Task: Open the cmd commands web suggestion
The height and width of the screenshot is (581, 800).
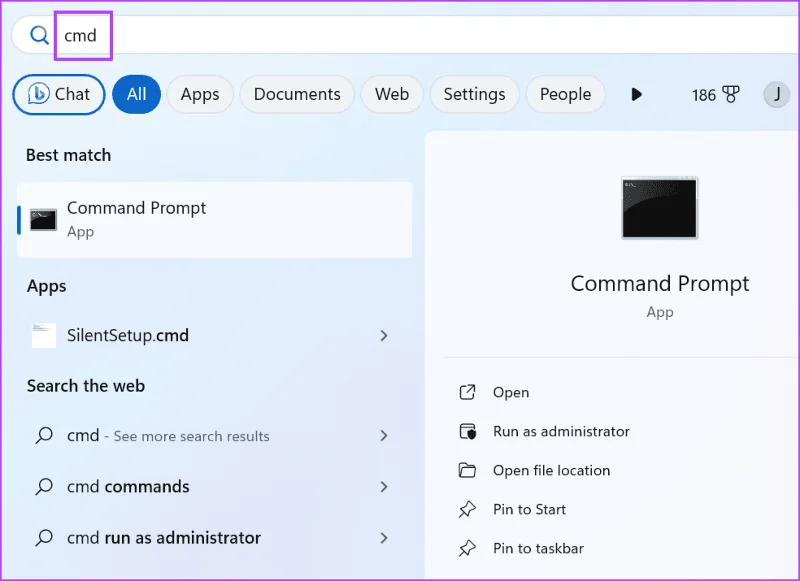Action: tap(214, 487)
